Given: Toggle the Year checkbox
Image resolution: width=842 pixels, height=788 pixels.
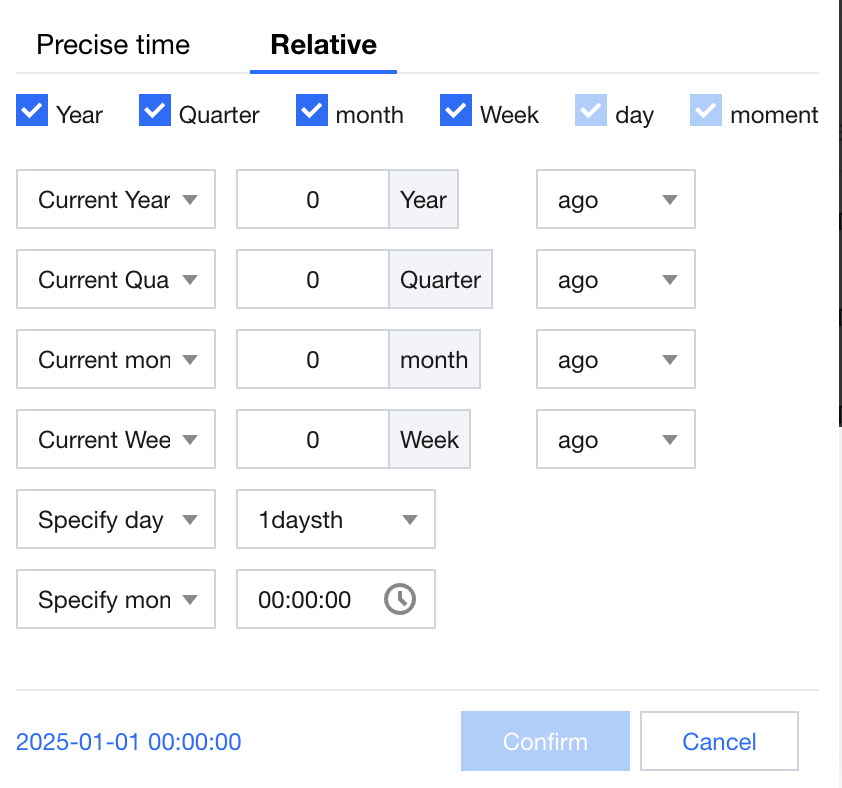Looking at the screenshot, I should [x=32, y=111].
